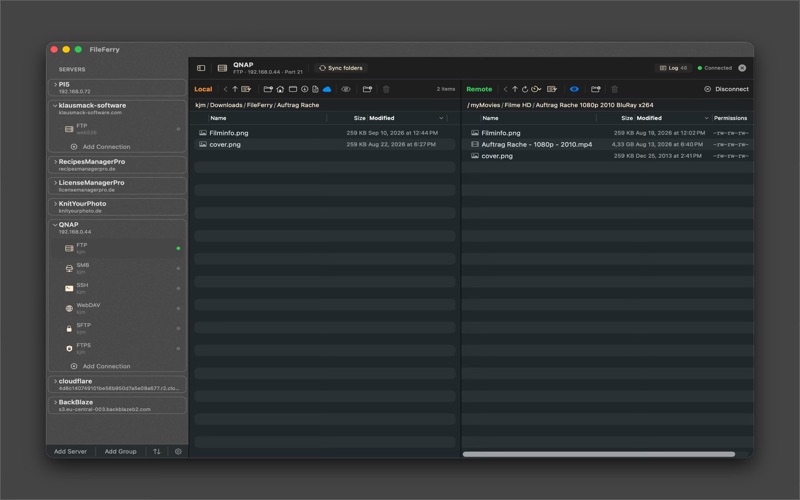Toggle hidden files in Local pane
This screenshot has height=500, width=800.
tap(346, 89)
